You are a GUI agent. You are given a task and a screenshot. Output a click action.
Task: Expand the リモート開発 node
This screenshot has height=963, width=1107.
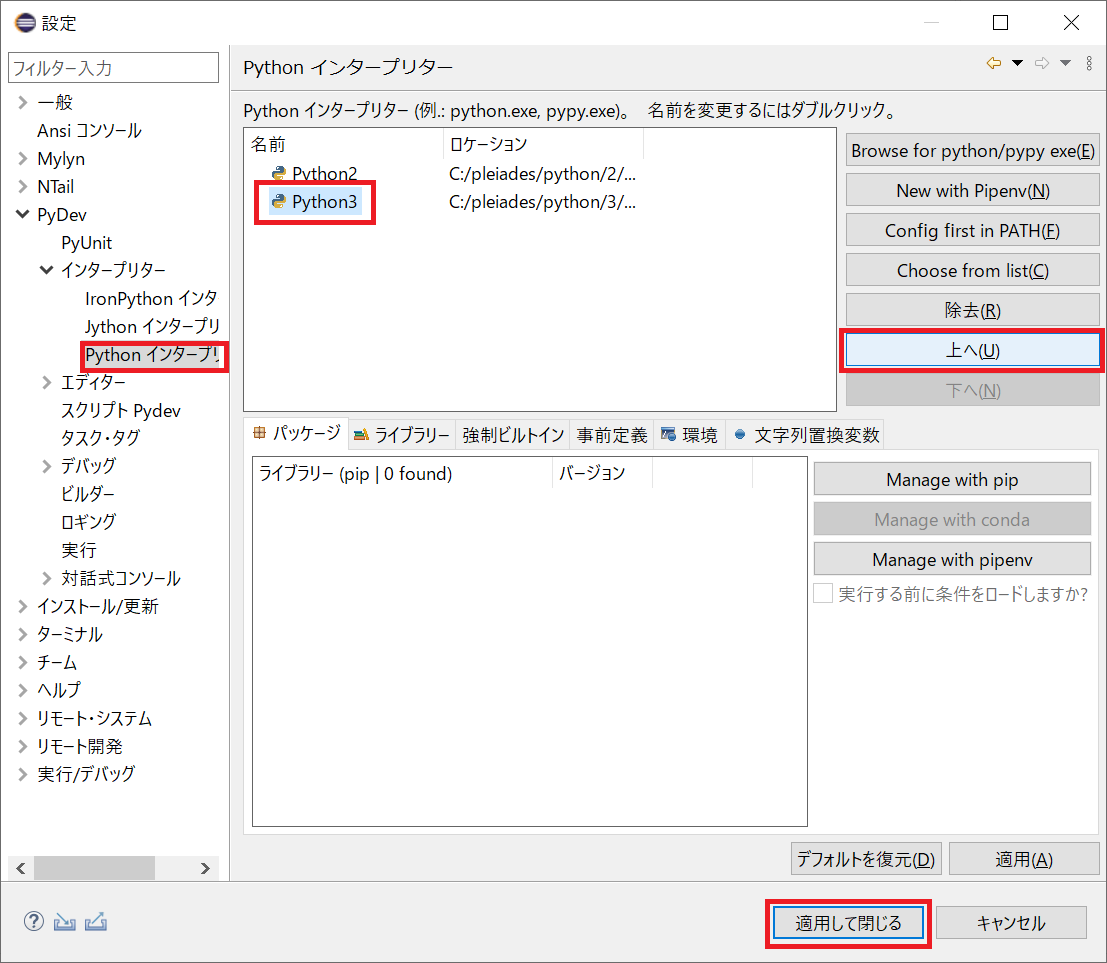(23, 746)
